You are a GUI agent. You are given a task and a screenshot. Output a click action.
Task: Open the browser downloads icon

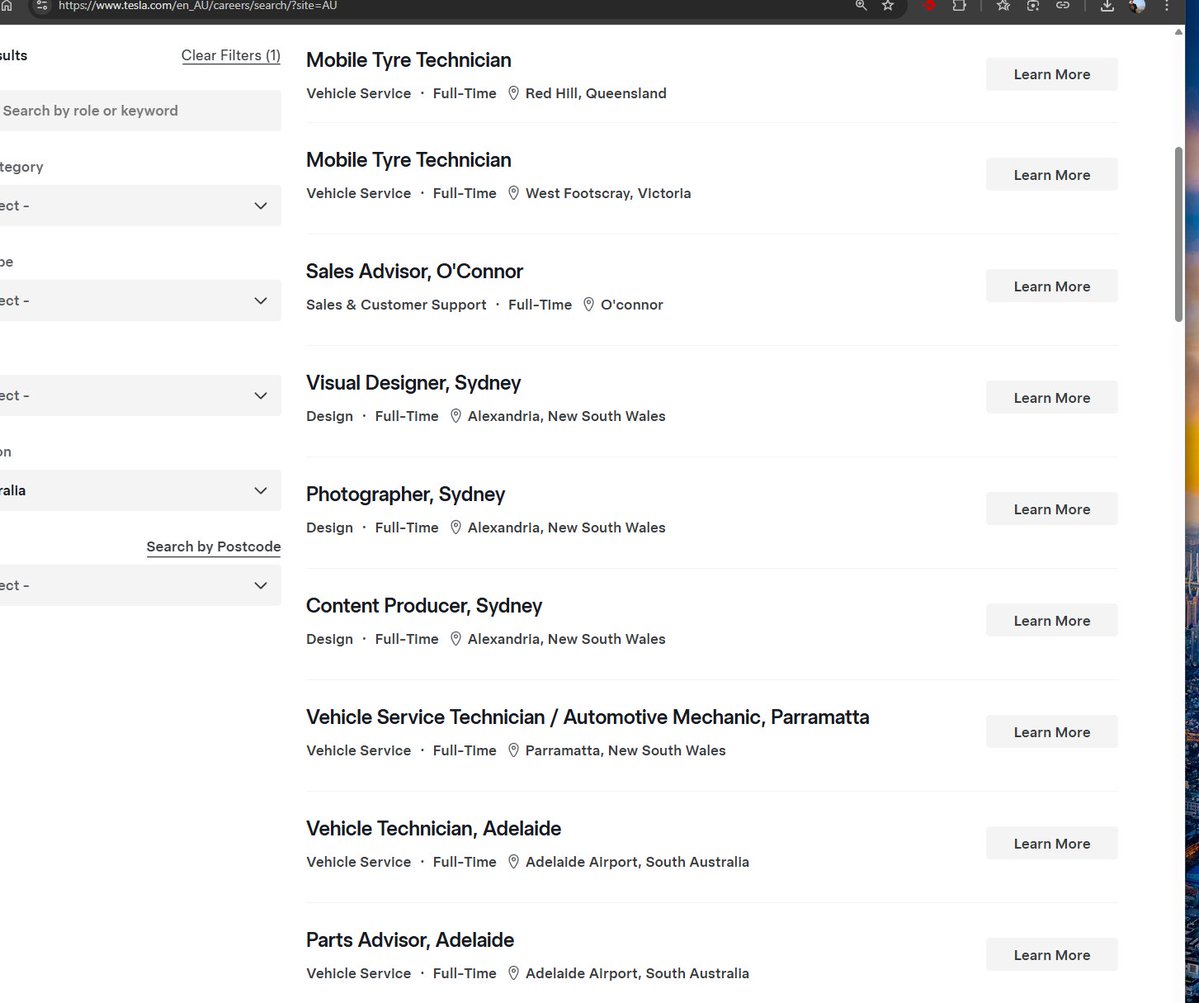pos(1107,5)
